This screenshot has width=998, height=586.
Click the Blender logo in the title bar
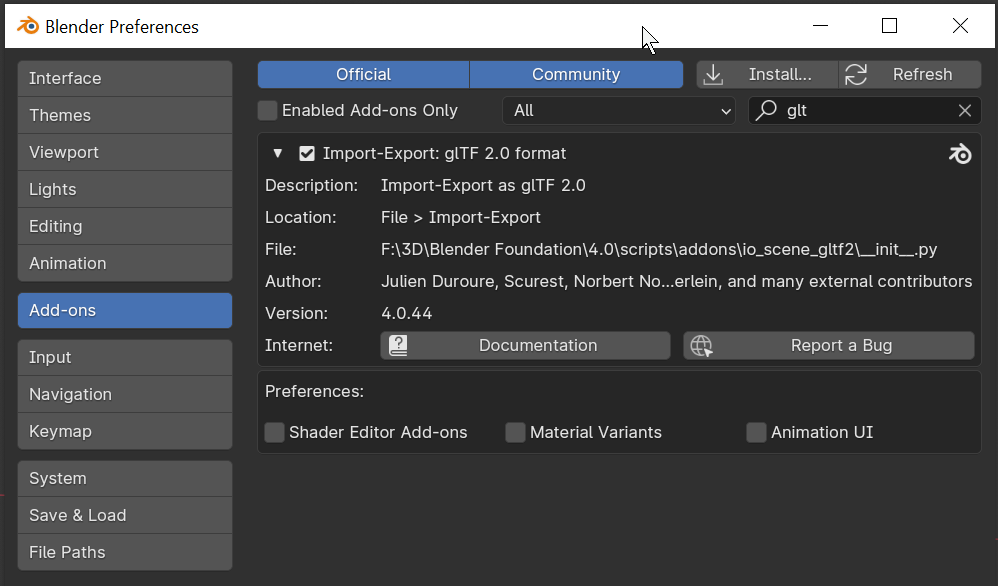[27, 26]
